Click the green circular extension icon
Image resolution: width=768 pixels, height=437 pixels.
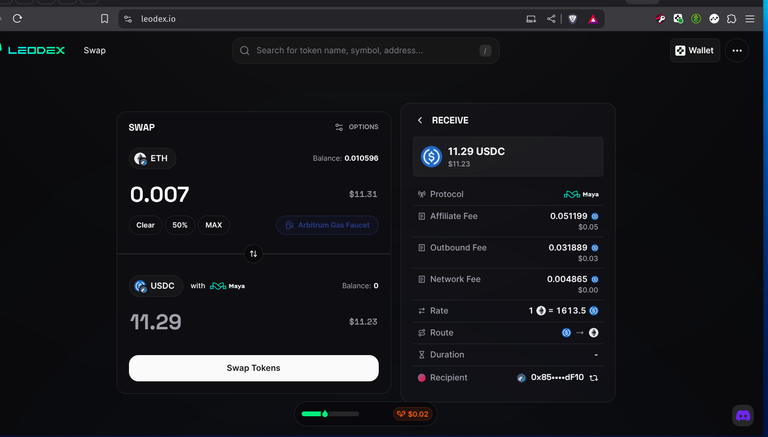(696, 19)
